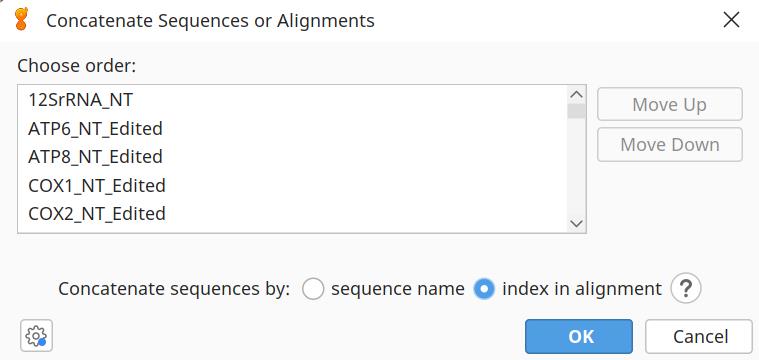Image resolution: width=759 pixels, height=360 pixels.
Task: Click the Geneious app icon in title bar
Action: pos(22,19)
